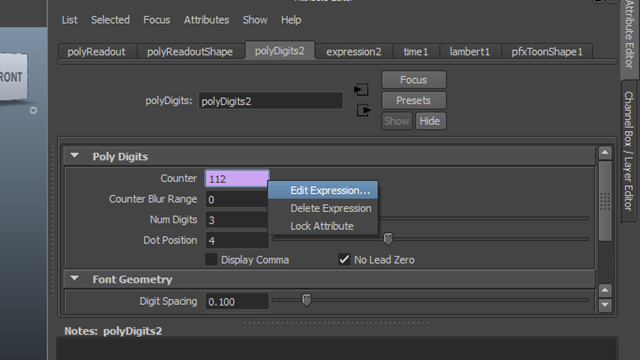This screenshot has width=640, height=360.
Task: Switch to the polyReadout tab
Action: [x=97, y=52]
